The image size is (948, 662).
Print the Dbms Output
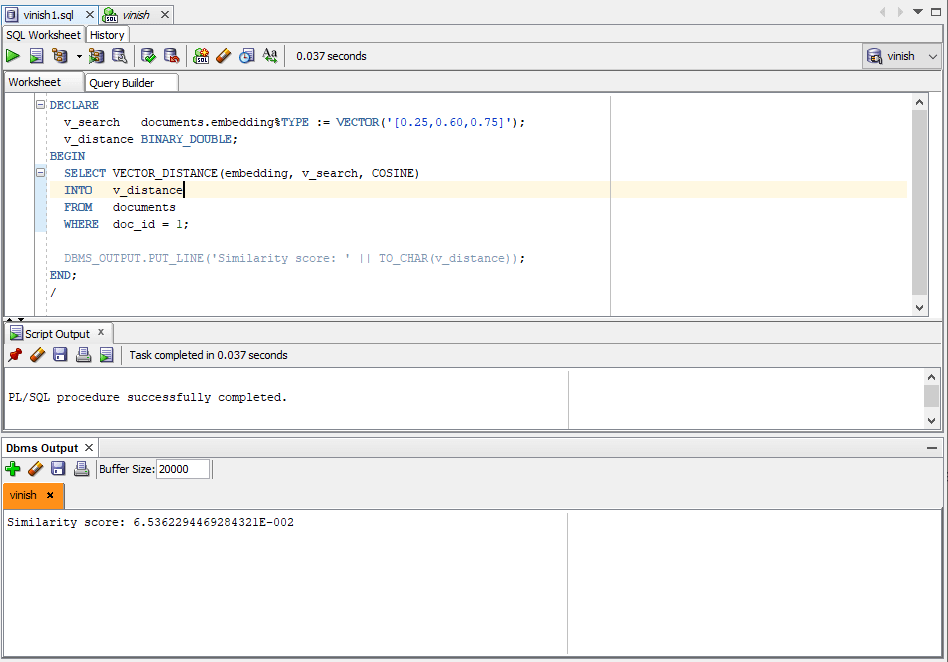(x=81, y=469)
